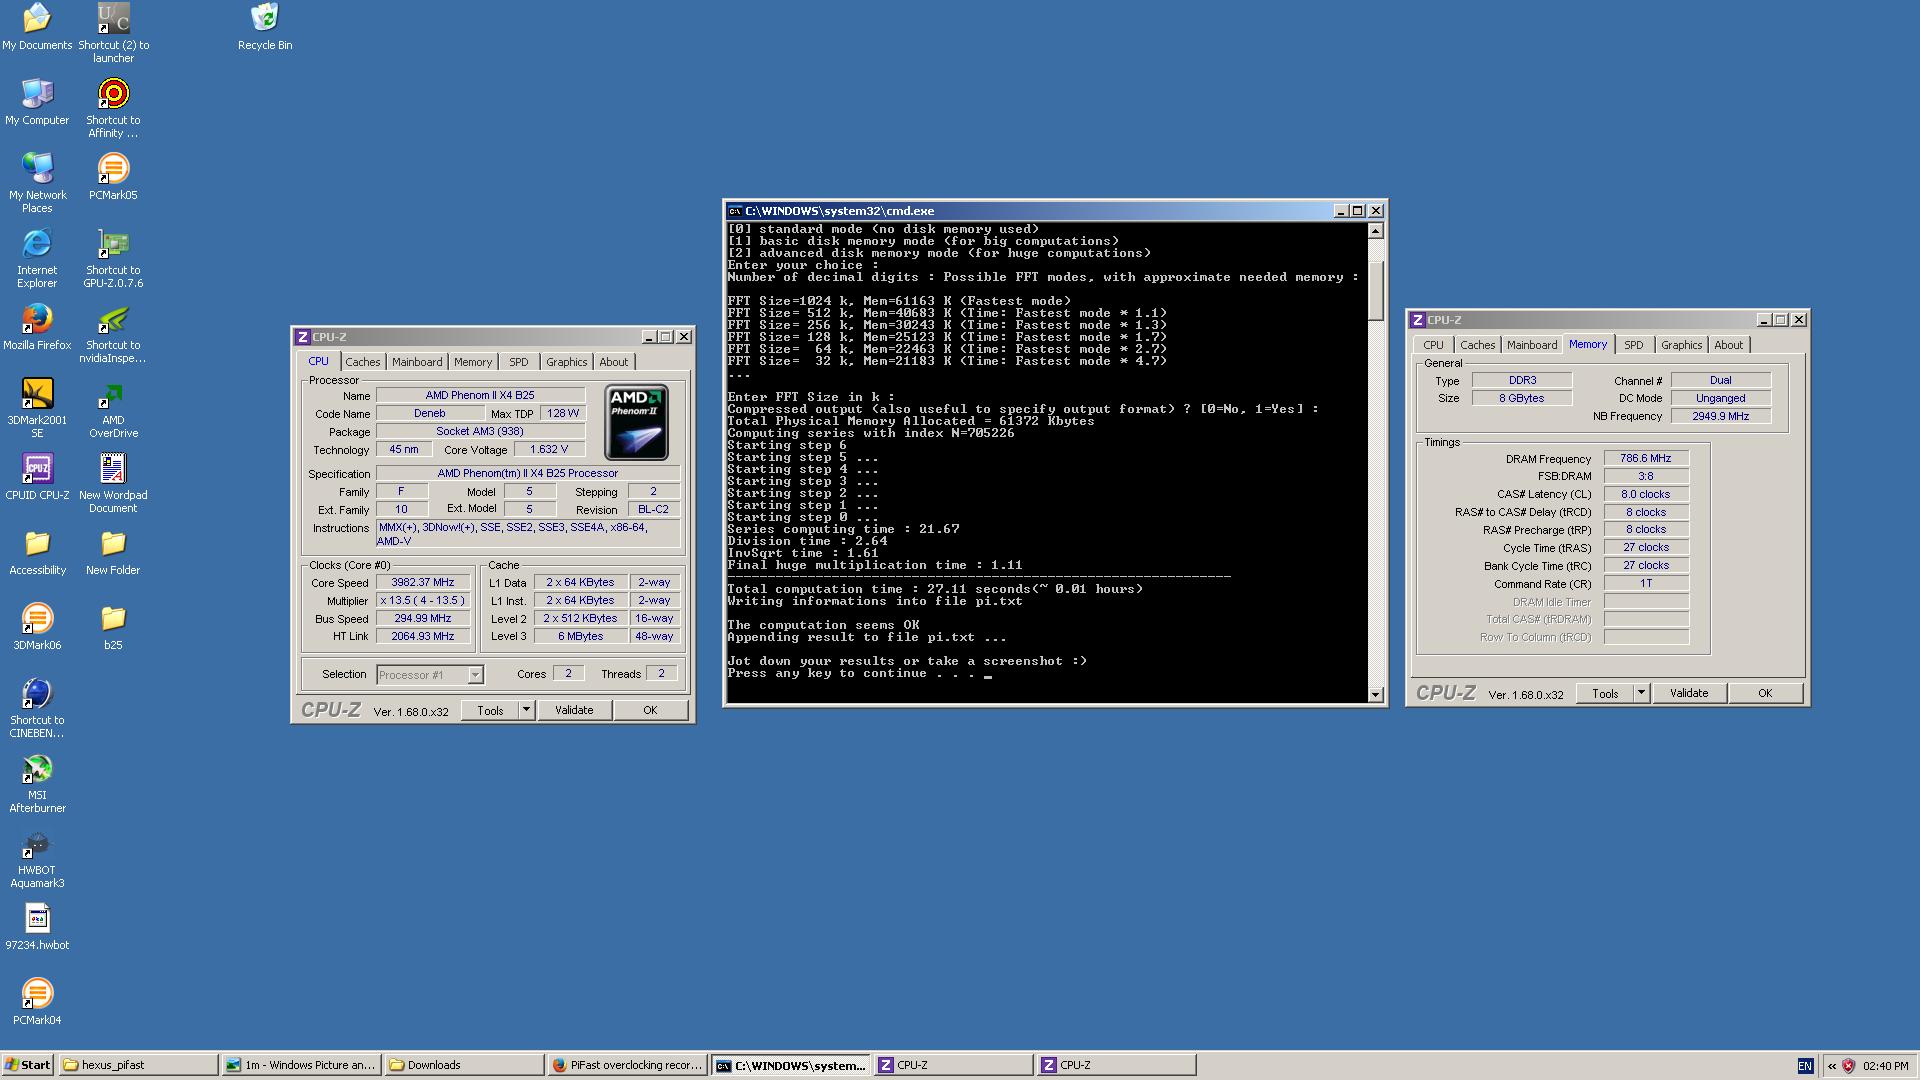Open New Wordpad Document icon

pos(113,483)
